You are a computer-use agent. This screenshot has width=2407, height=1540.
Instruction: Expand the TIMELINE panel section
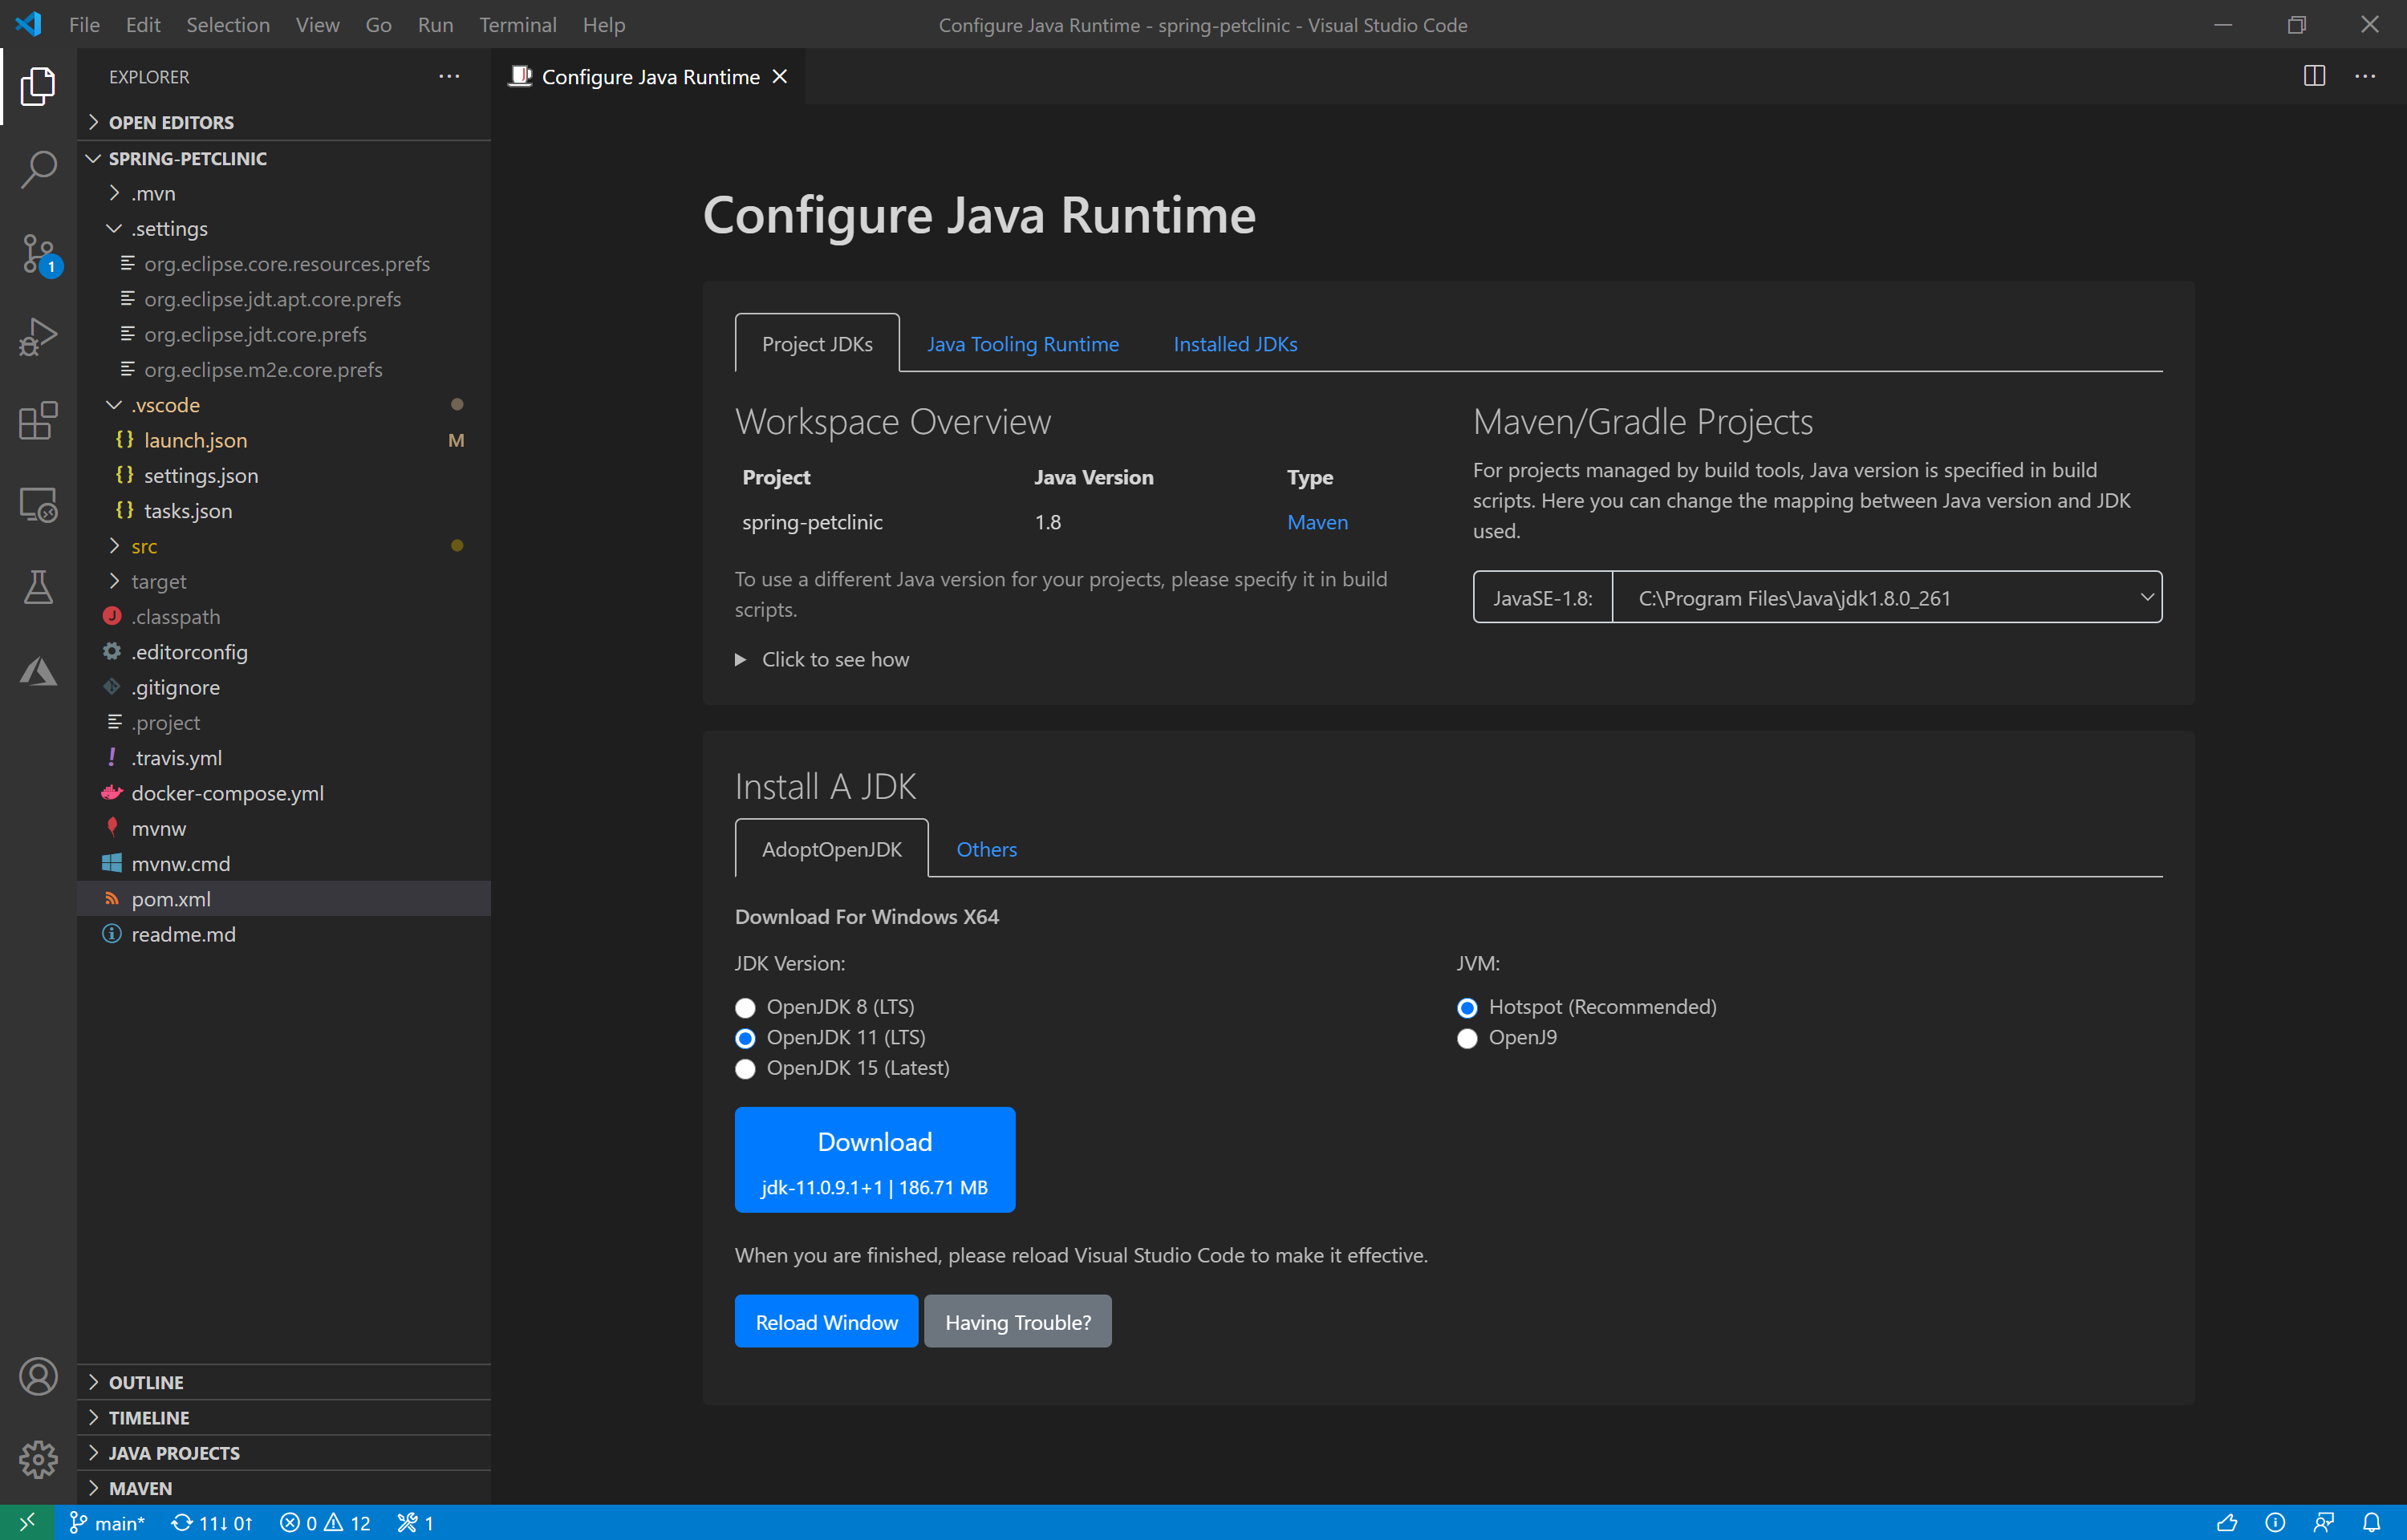point(148,1417)
